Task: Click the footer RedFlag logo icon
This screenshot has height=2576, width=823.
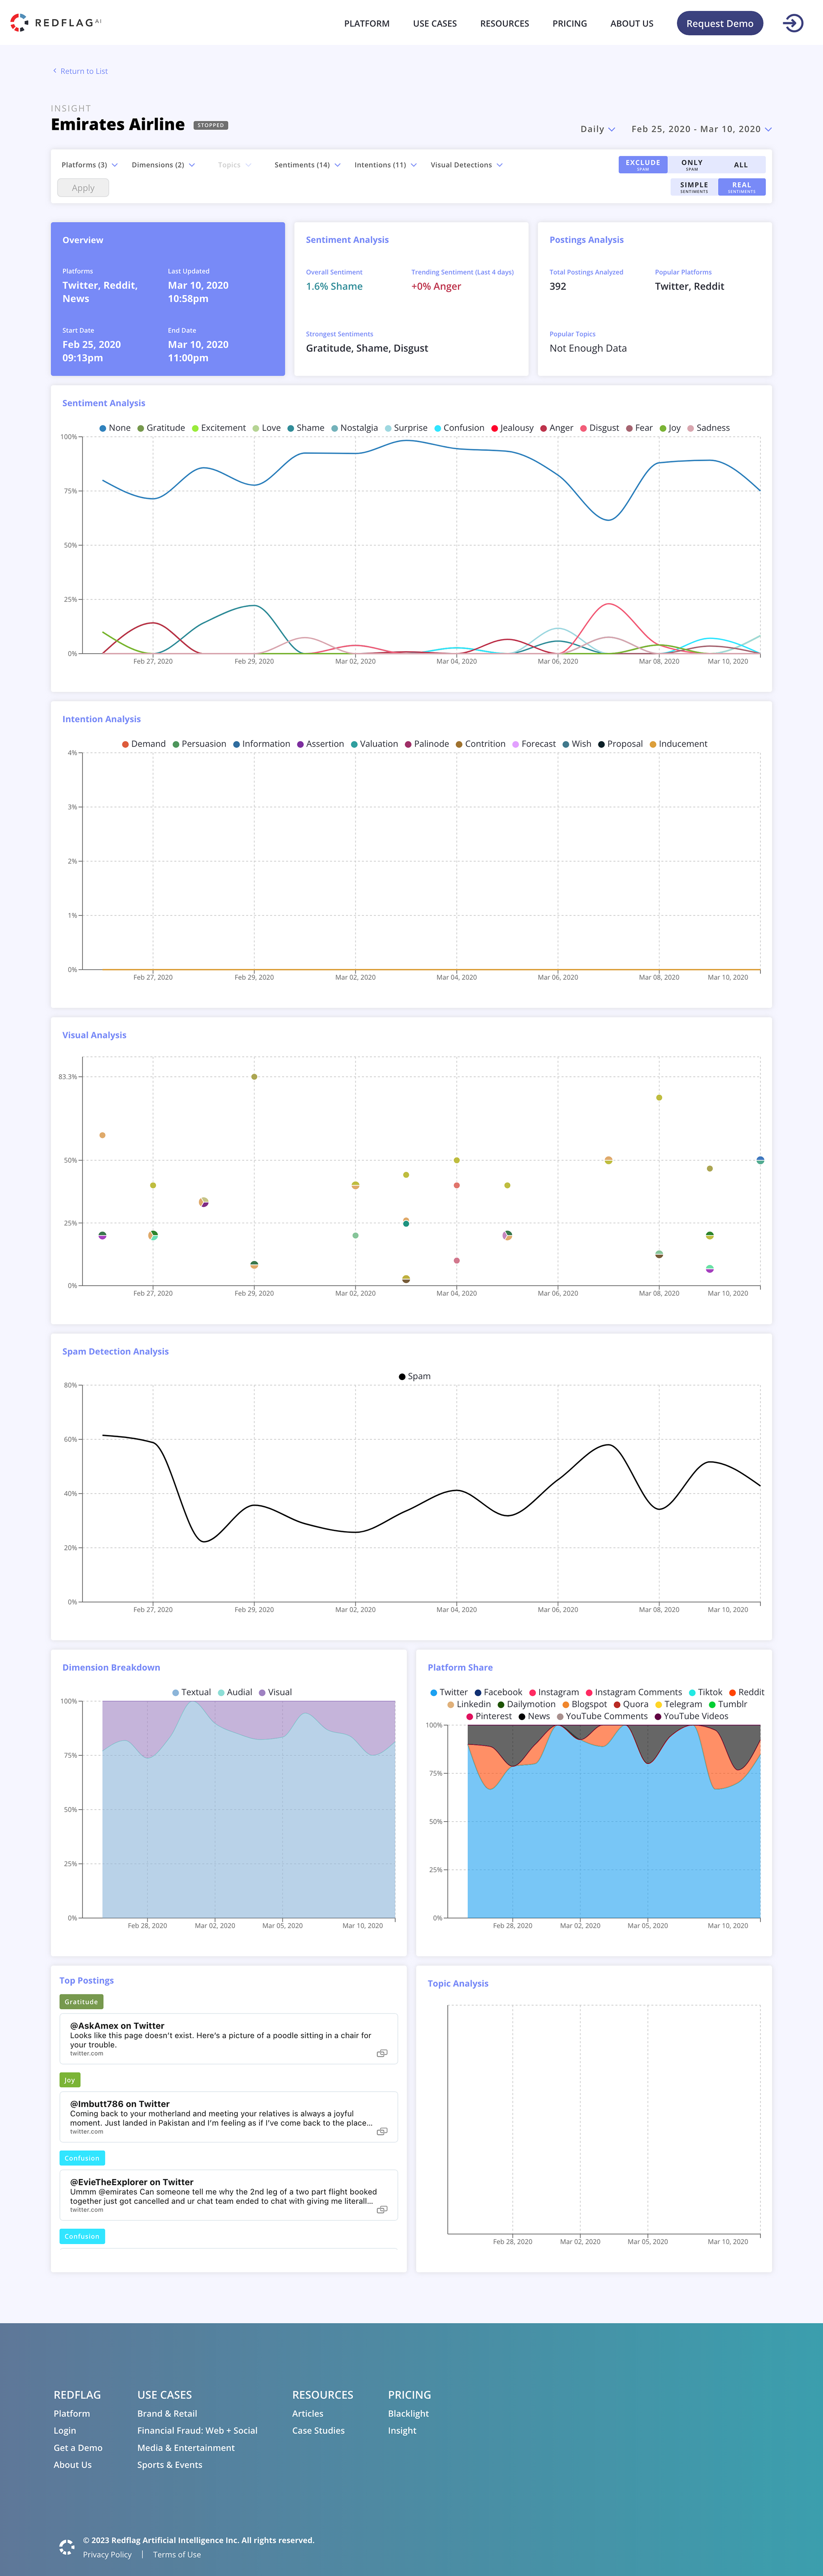Action: click(67, 2546)
